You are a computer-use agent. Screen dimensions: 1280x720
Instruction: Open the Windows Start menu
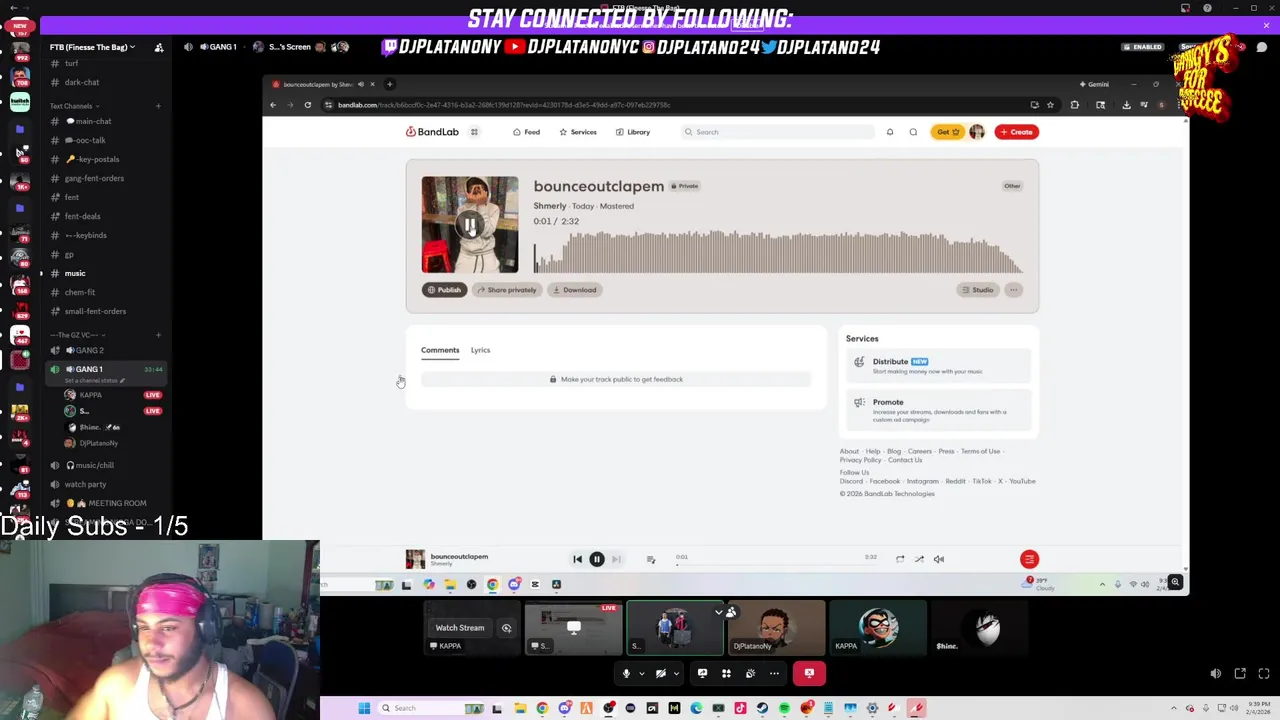click(364, 708)
